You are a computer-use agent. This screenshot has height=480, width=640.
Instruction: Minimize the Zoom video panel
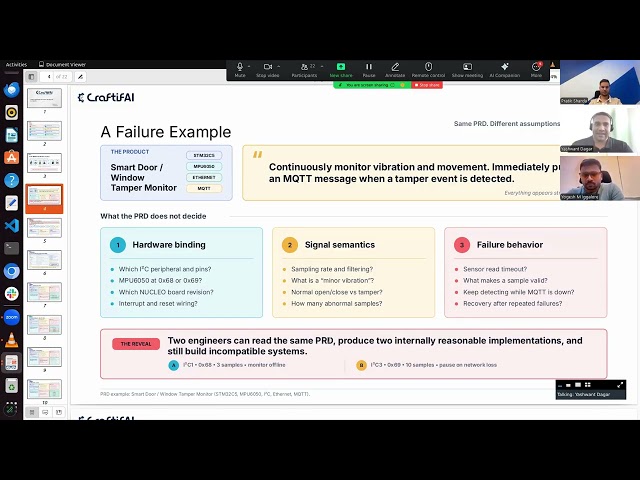(x=560, y=385)
